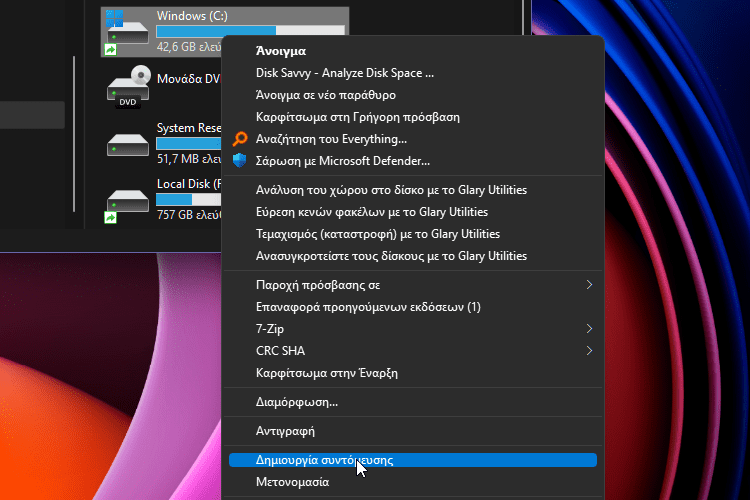
Task: Click the System Reserved drive name
Action: 189,128
